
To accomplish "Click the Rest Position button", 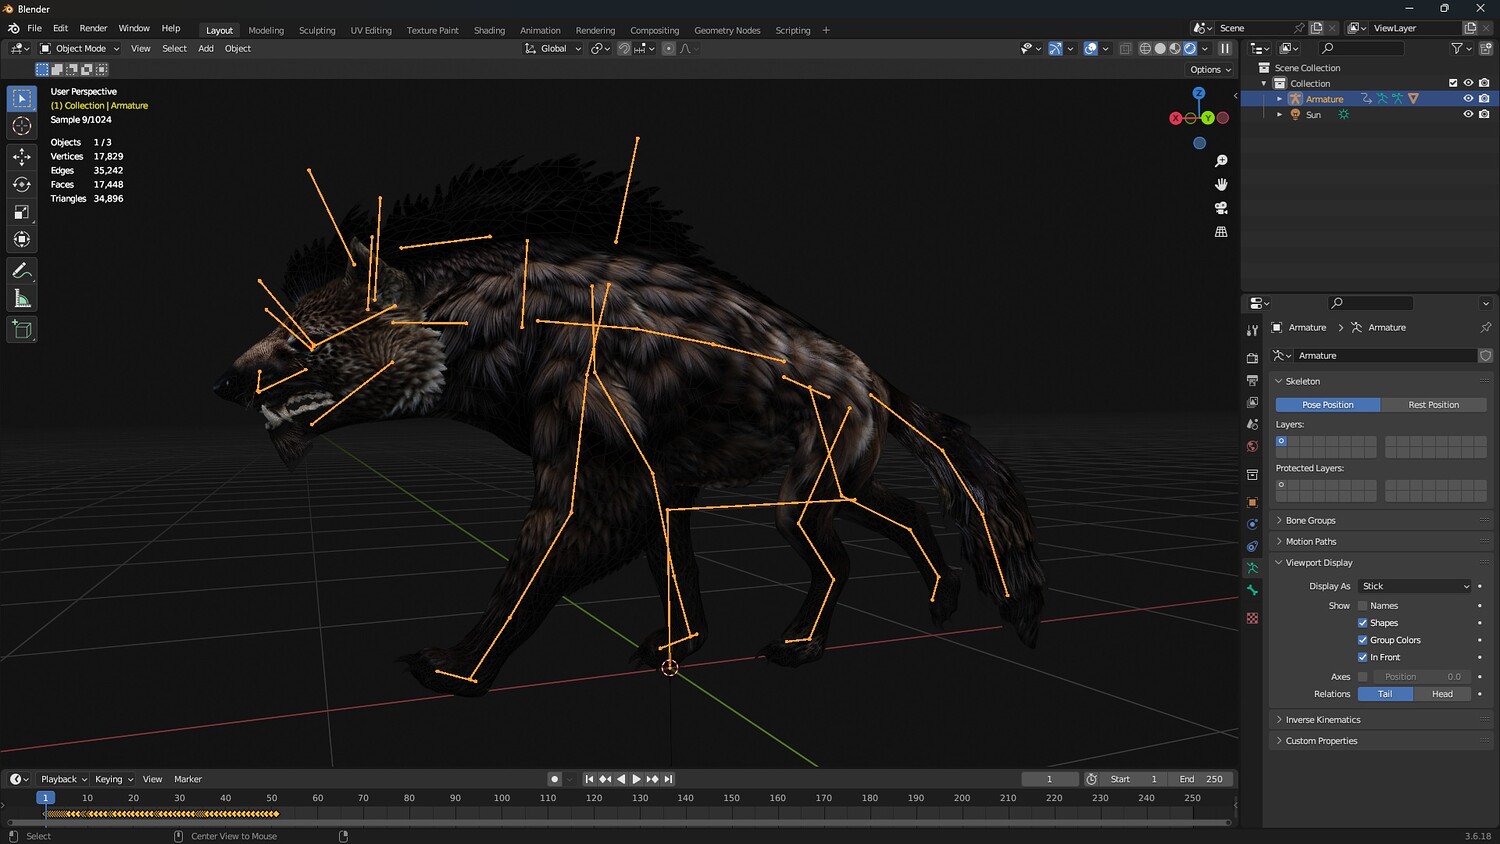I will 1433,405.
